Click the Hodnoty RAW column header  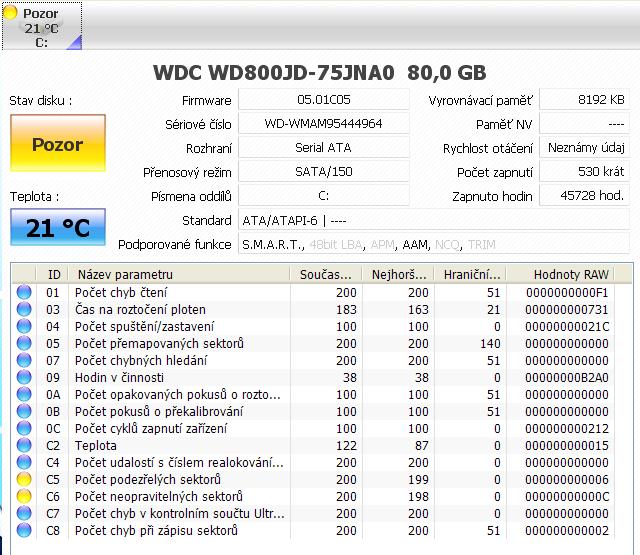(560, 274)
